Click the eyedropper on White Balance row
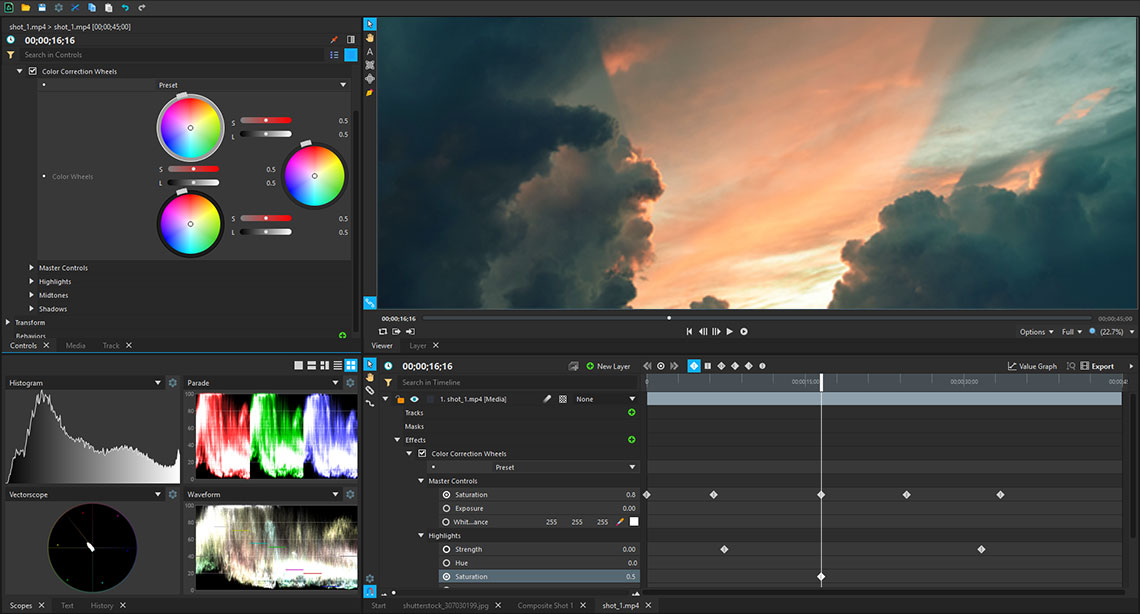 point(620,522)
